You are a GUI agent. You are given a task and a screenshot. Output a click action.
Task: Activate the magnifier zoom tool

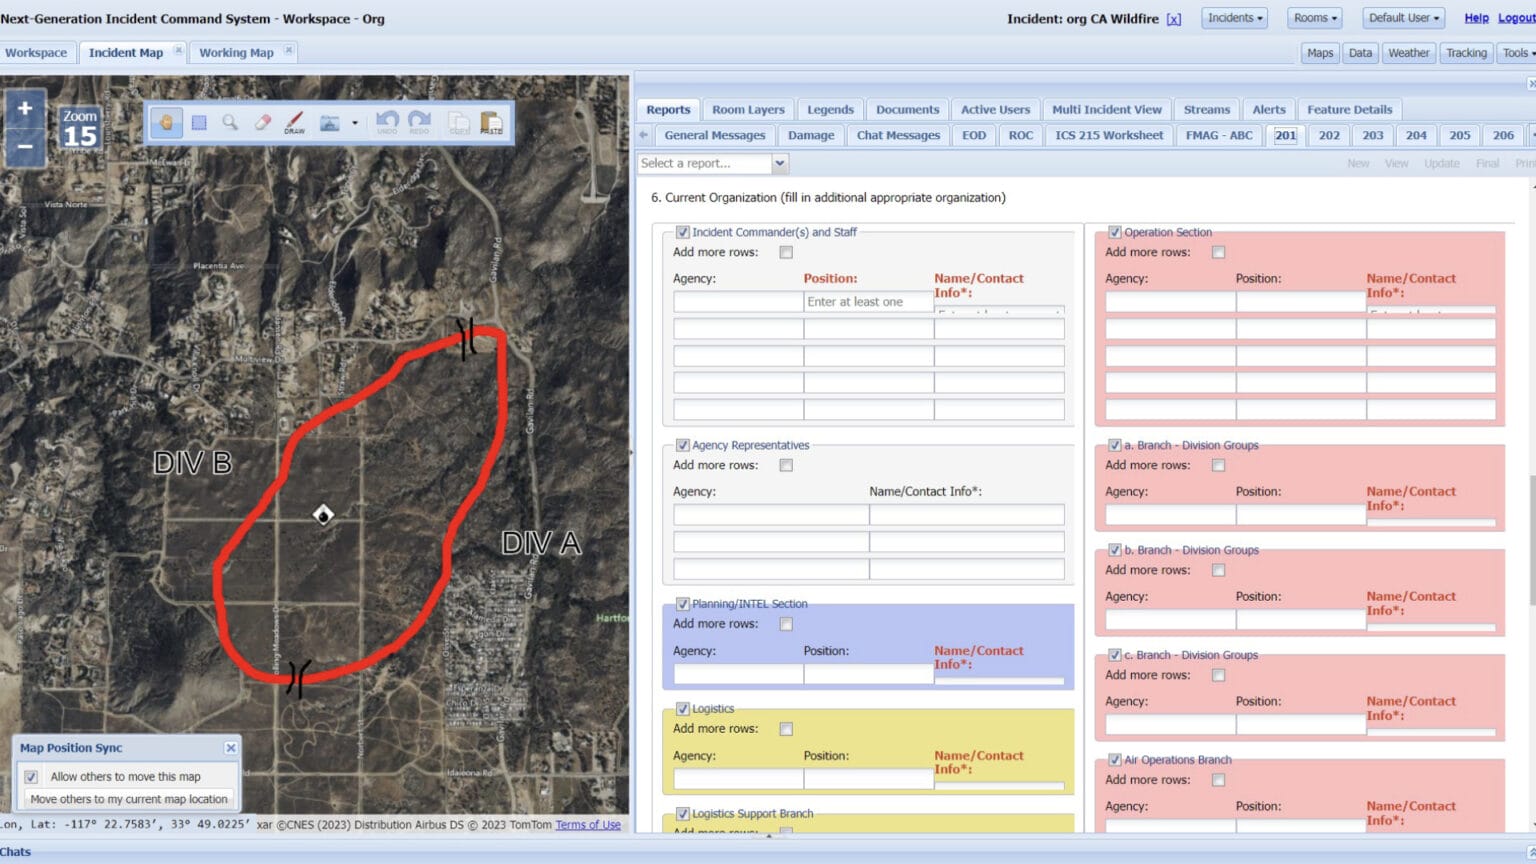230,123
